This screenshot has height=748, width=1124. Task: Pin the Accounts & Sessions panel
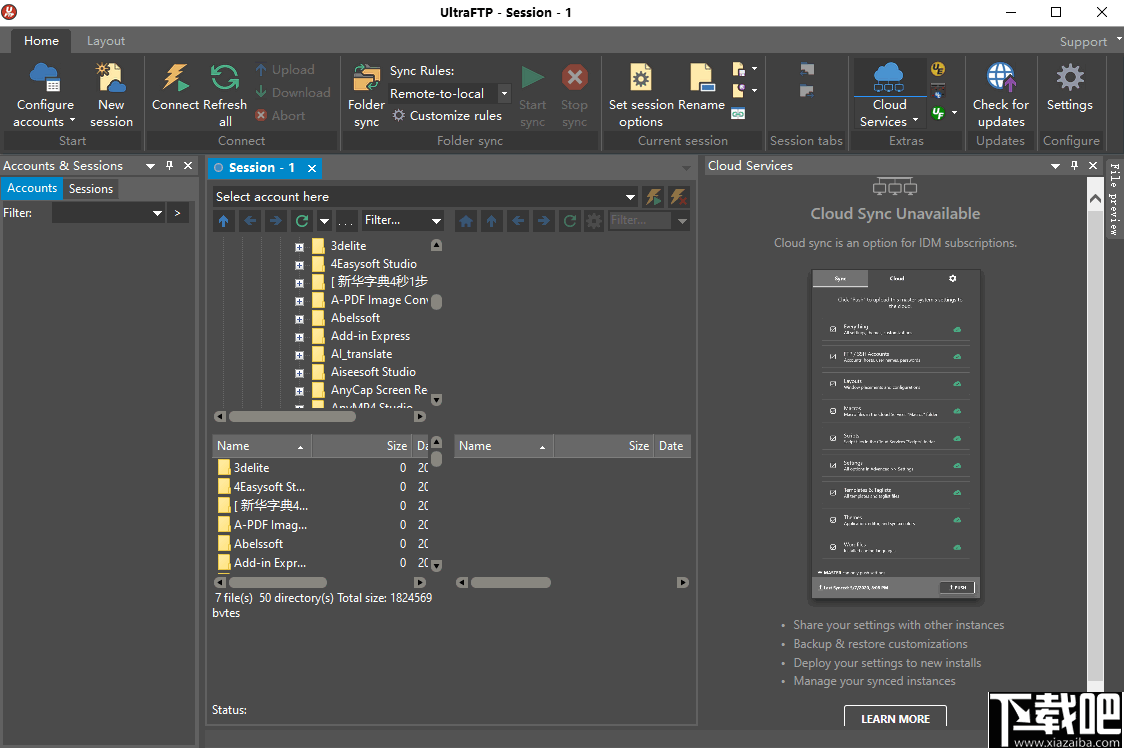click(x=169, y=166)
